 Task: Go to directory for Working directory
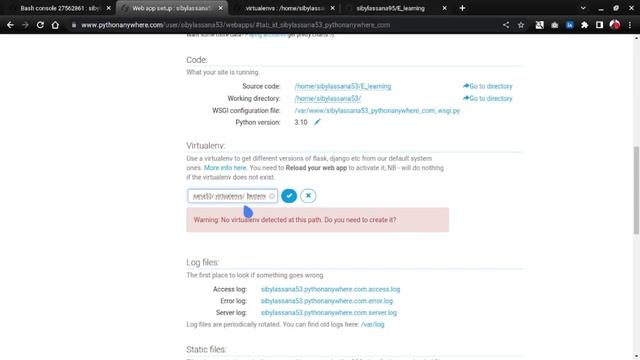coord(487,98)
